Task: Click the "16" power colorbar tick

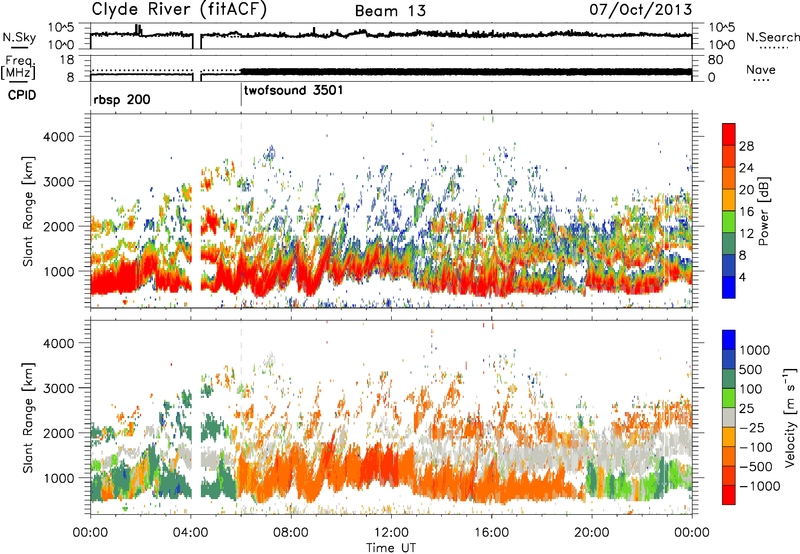Action: (746, 212)
